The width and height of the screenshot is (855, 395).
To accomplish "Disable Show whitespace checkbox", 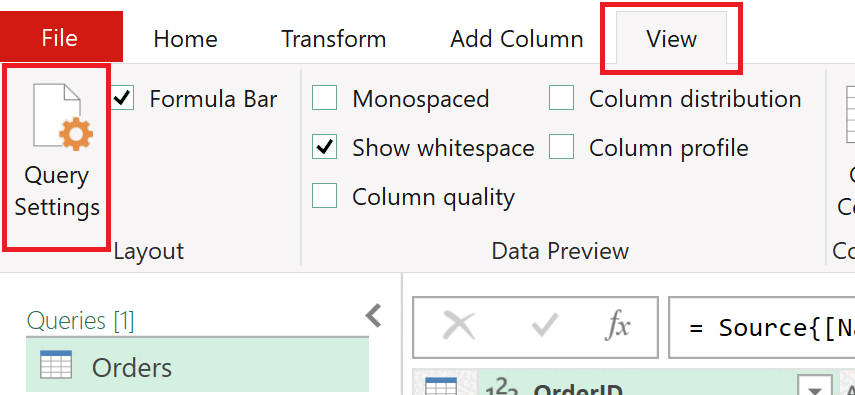I will tap(324, 147).
